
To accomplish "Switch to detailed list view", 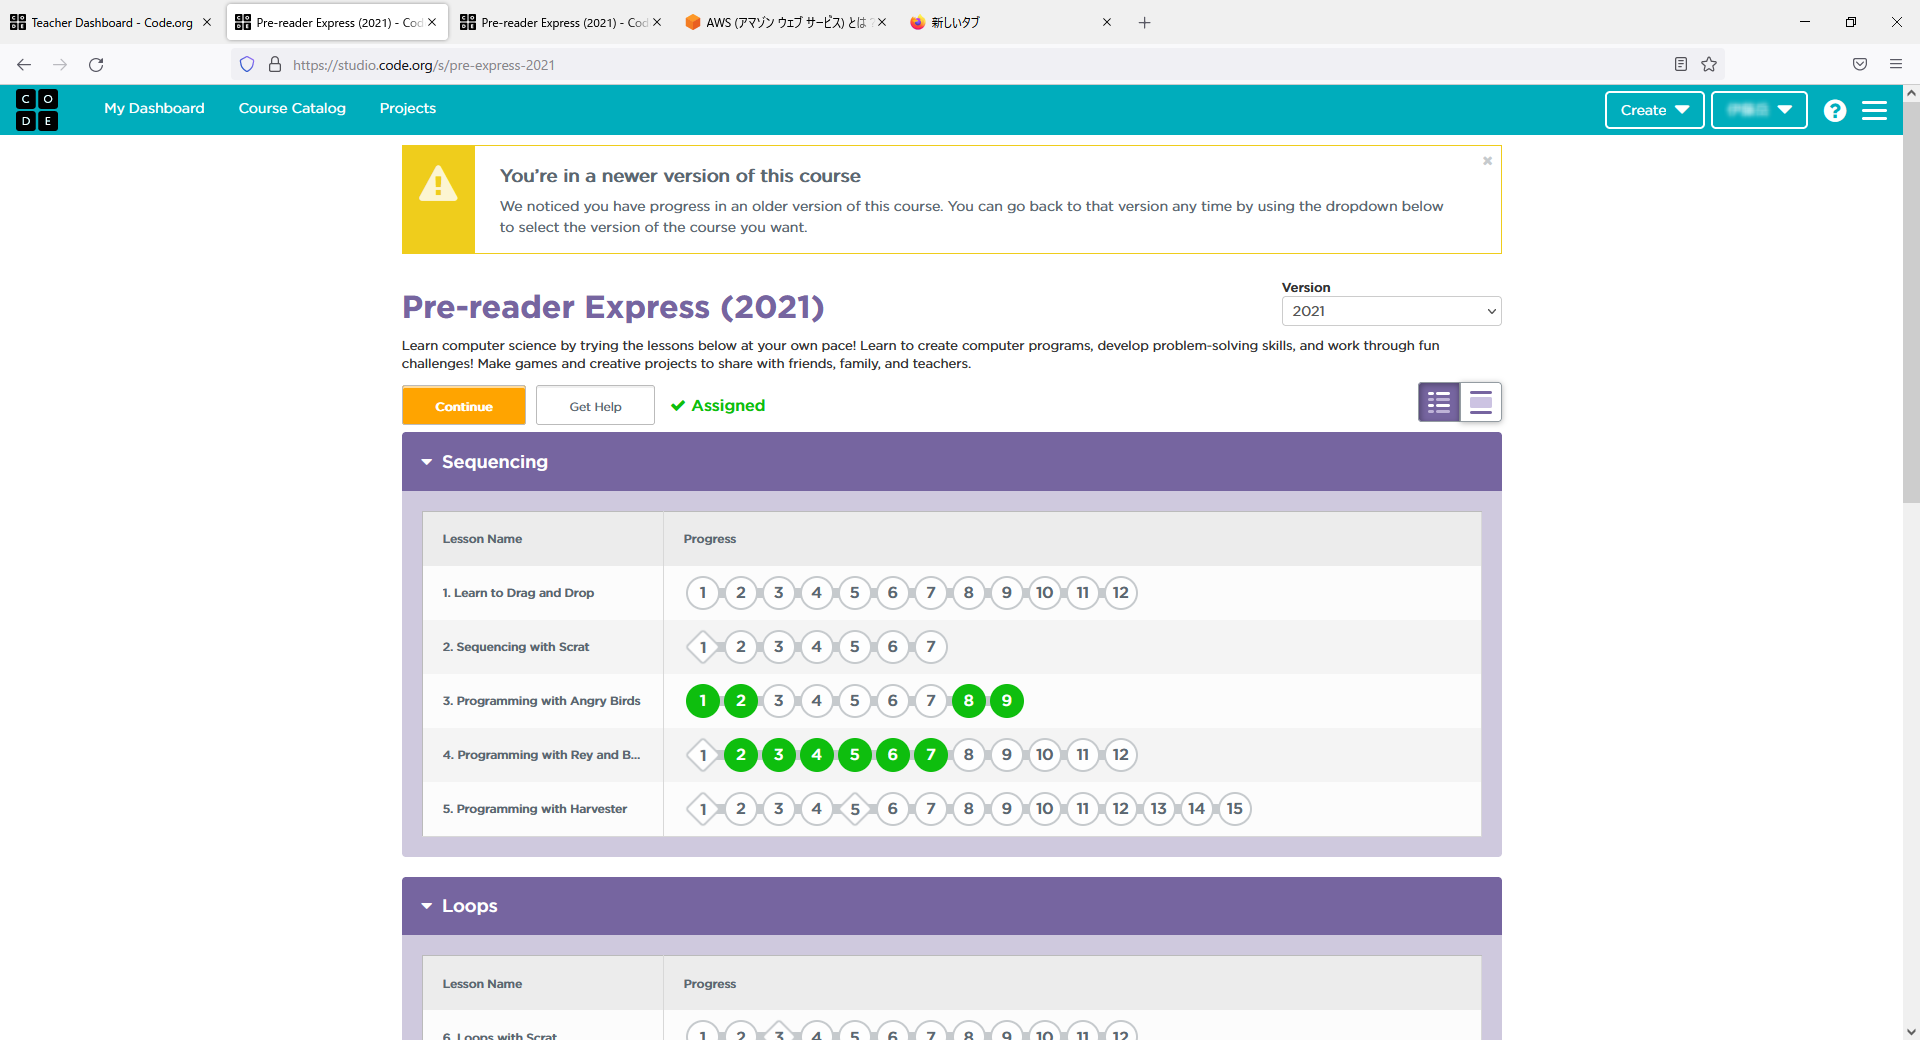I will 1480,403.
